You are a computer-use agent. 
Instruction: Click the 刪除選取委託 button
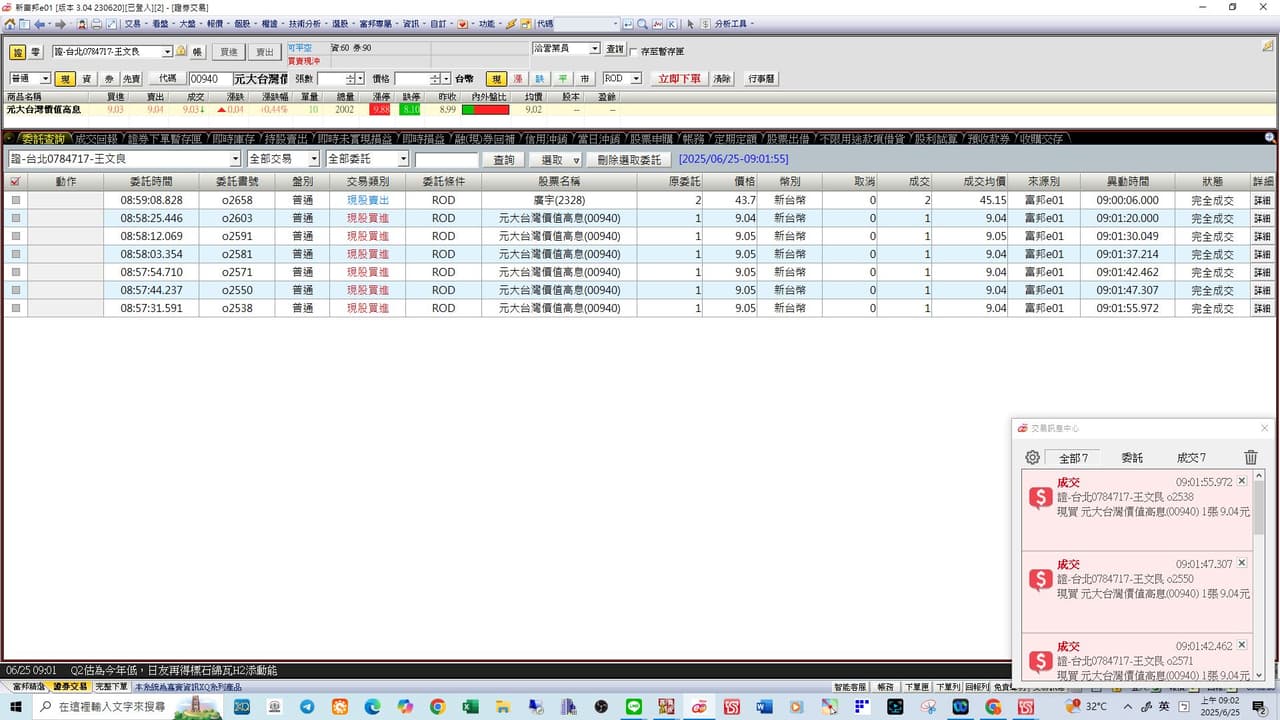coord(629,159)
